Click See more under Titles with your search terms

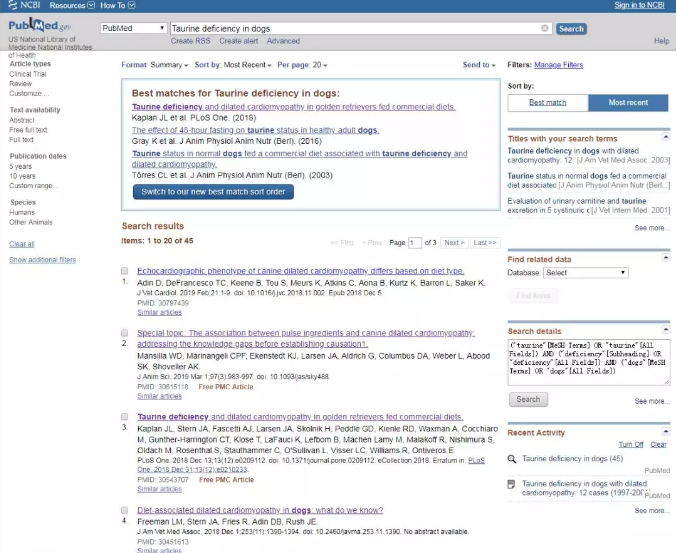pyautogui.click(x=652, y=228)
